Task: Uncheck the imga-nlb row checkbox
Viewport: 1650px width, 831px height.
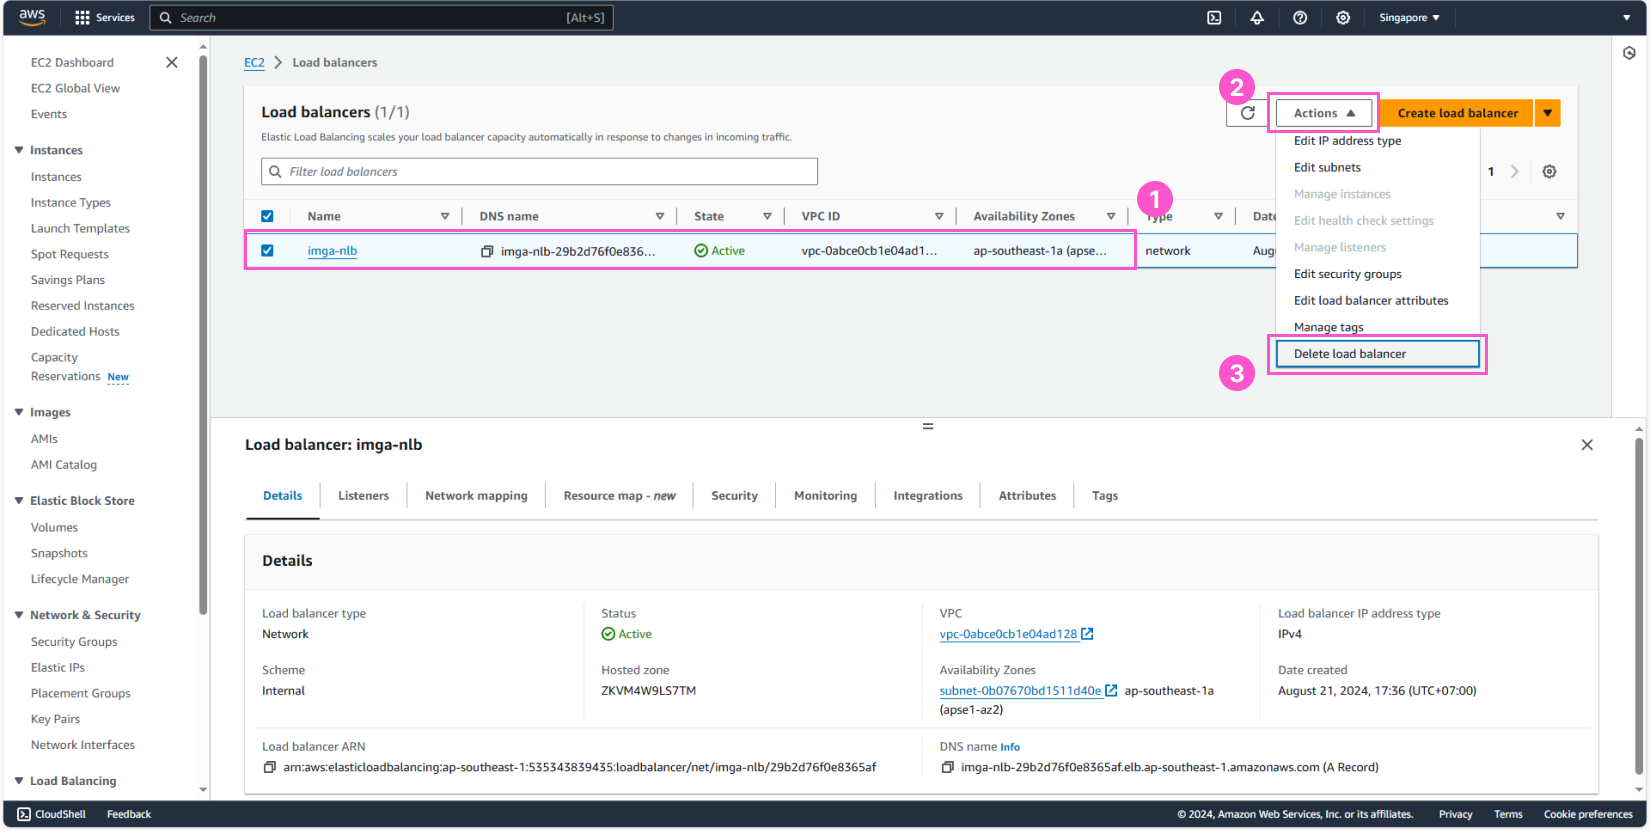Action: (x=267, y=251)
